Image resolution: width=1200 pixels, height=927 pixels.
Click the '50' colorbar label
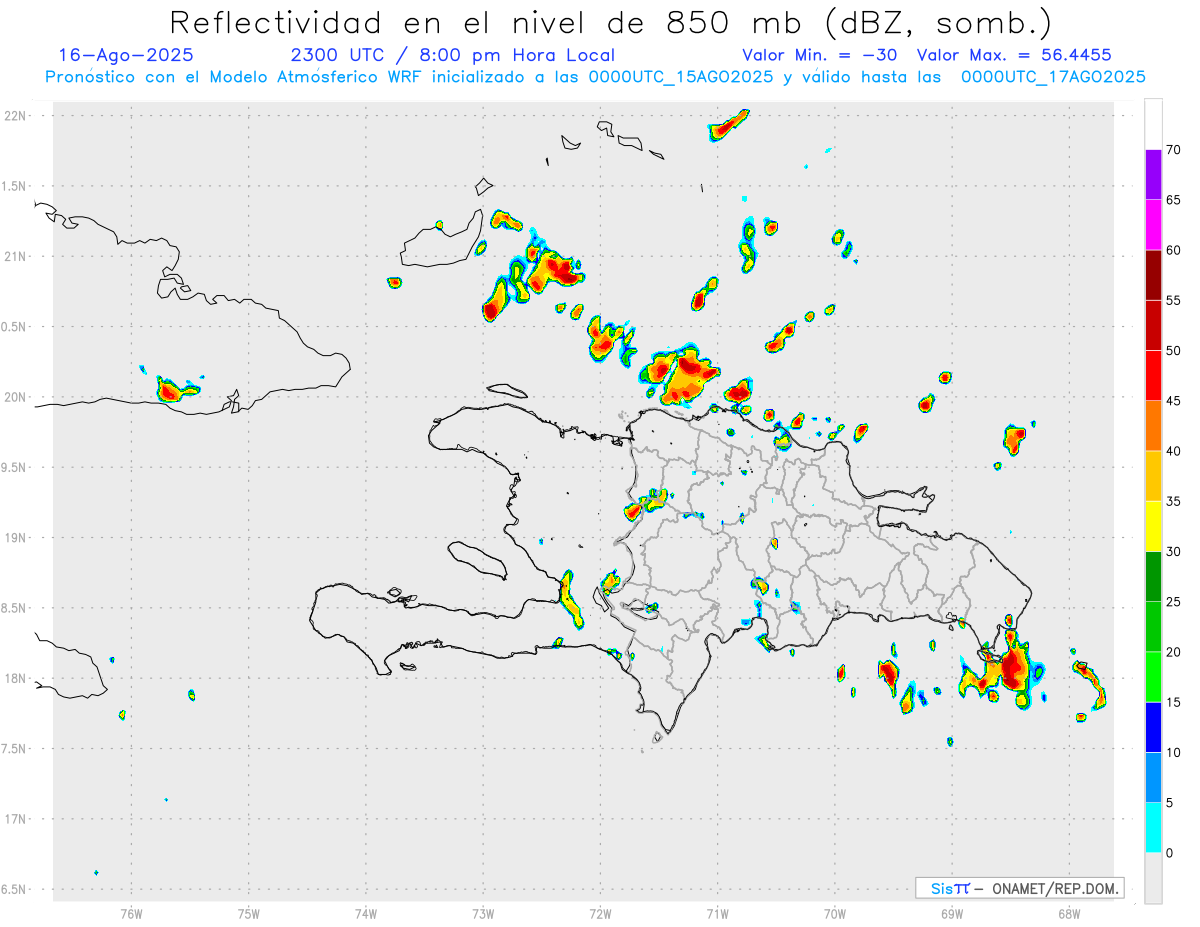click(x=1173, y=351)
